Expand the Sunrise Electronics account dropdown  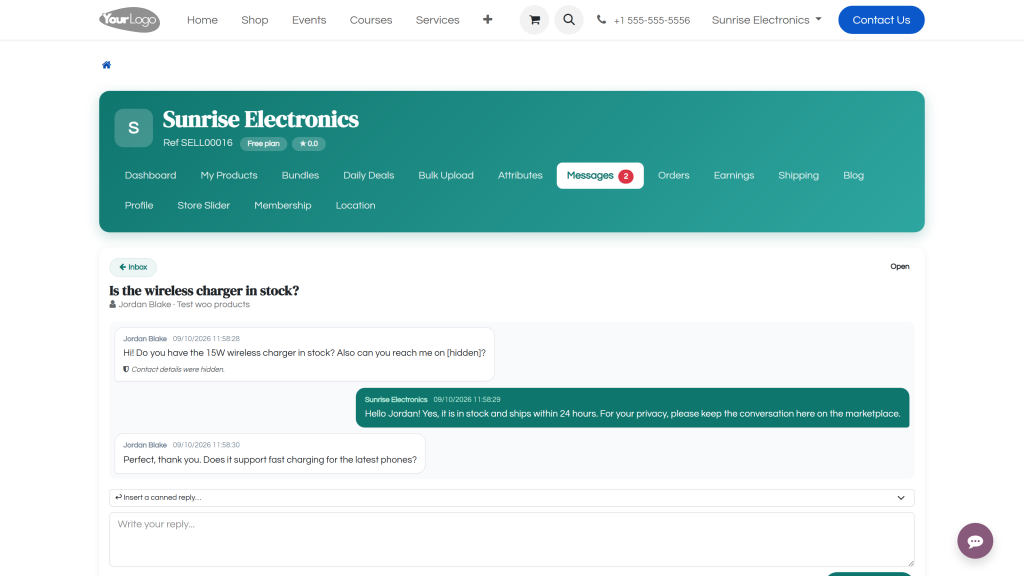(x=767, y=20)
